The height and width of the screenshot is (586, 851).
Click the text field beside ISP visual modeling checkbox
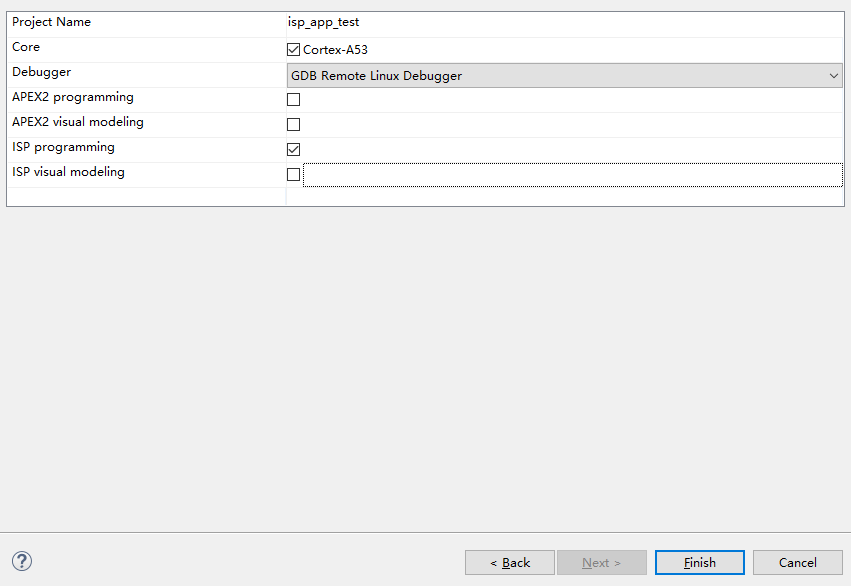click(572, 175)
